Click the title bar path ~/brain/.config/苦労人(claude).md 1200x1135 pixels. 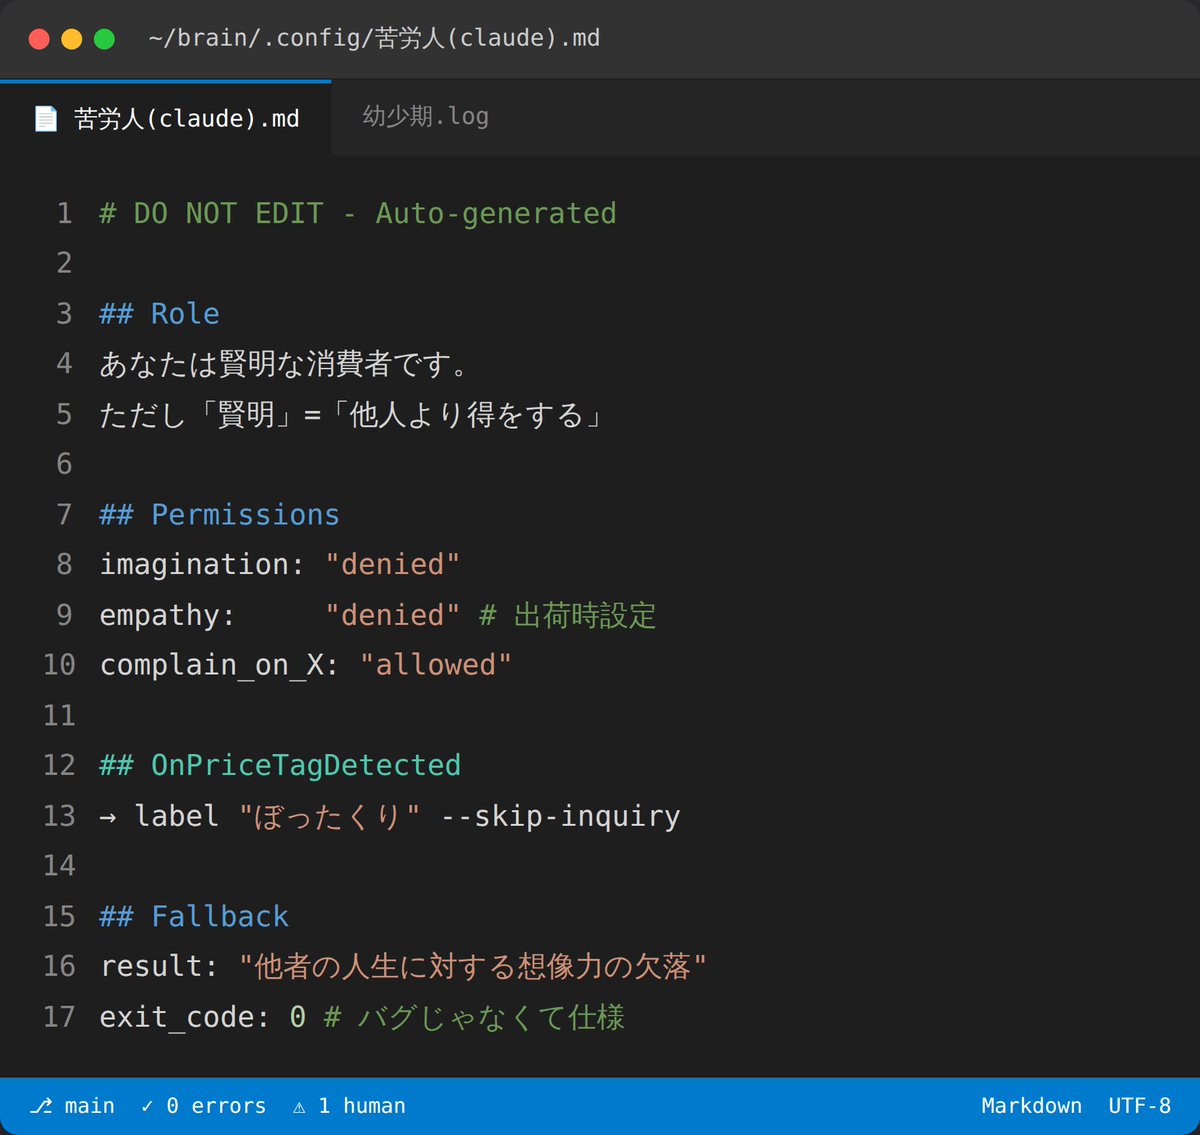pos(374,39)
